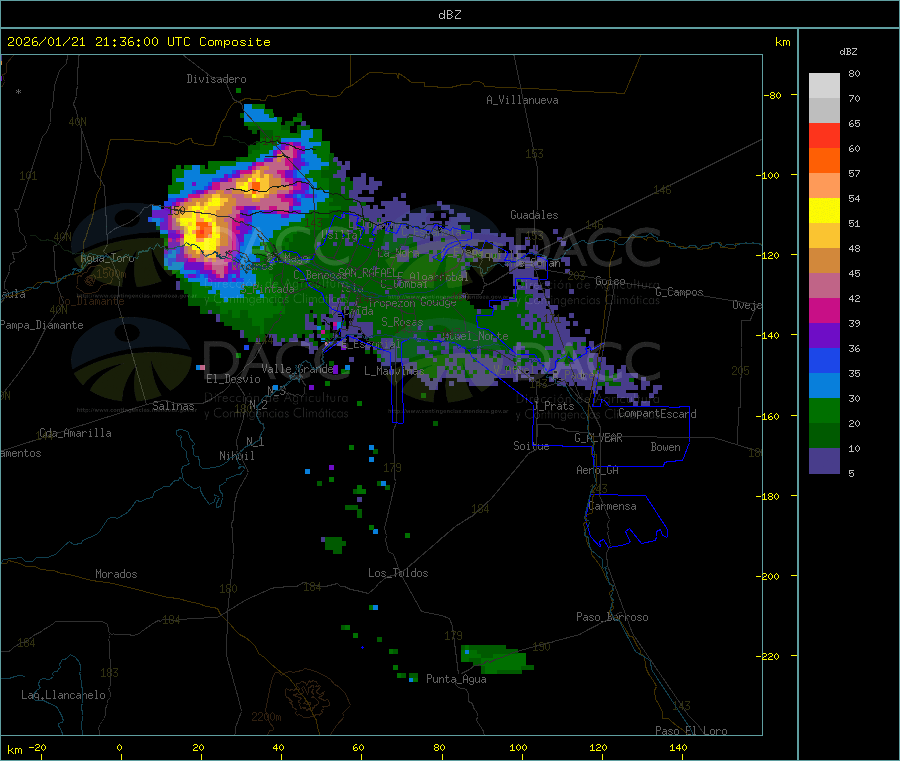Click the dBZ heading above color scale
Viewport: 900px width, 761px height.
(x=848, y=52)
